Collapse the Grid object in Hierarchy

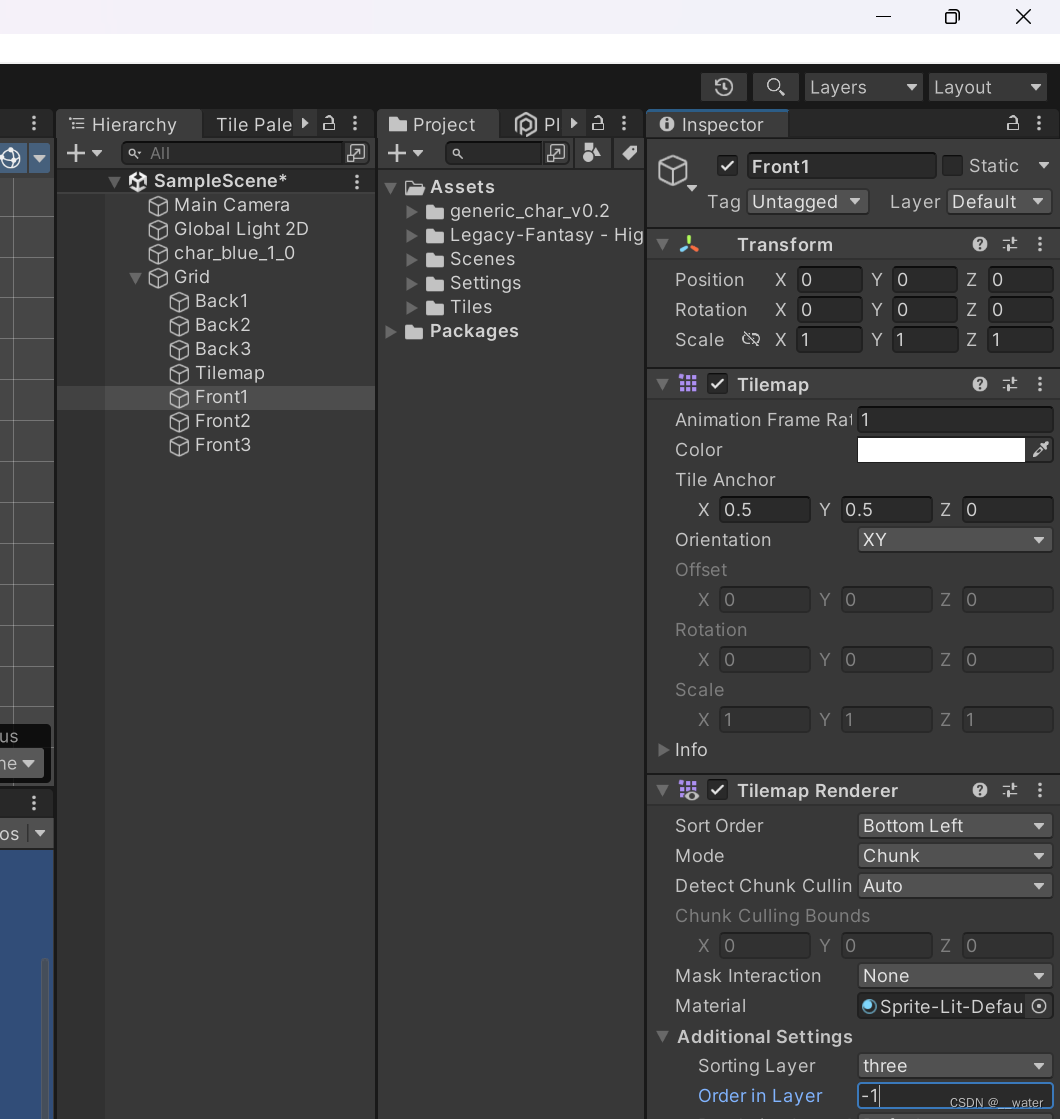135,278
